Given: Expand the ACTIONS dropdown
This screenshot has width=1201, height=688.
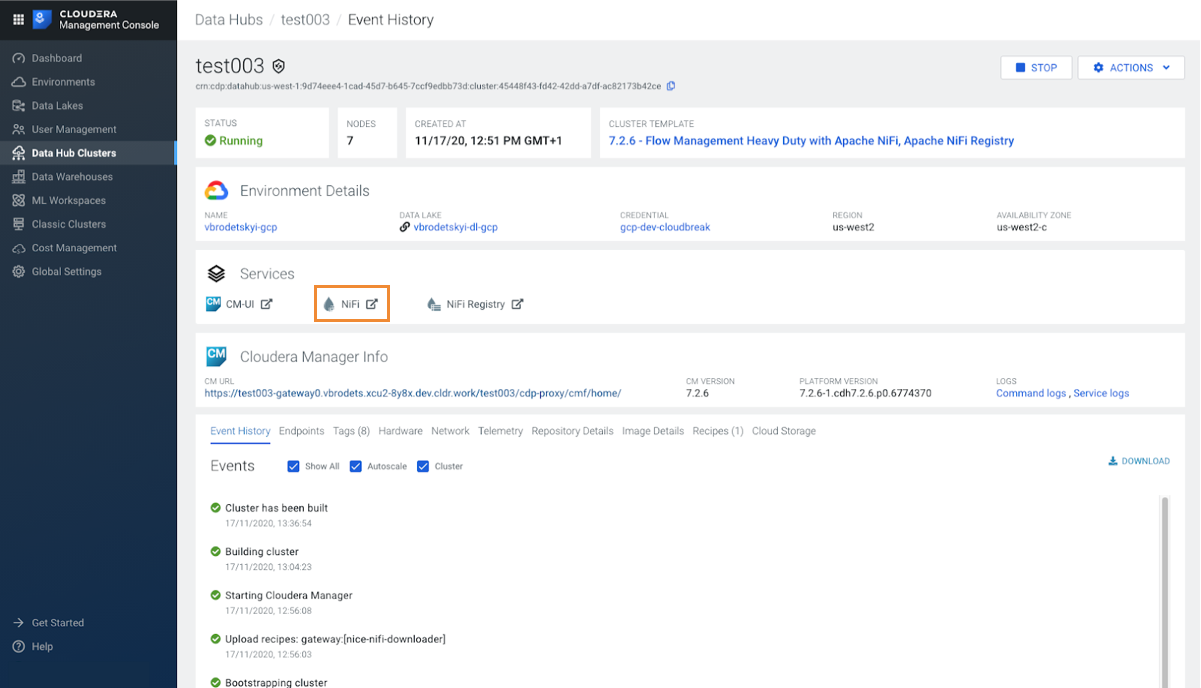Looking at the screenshot, I should 1131,68.
